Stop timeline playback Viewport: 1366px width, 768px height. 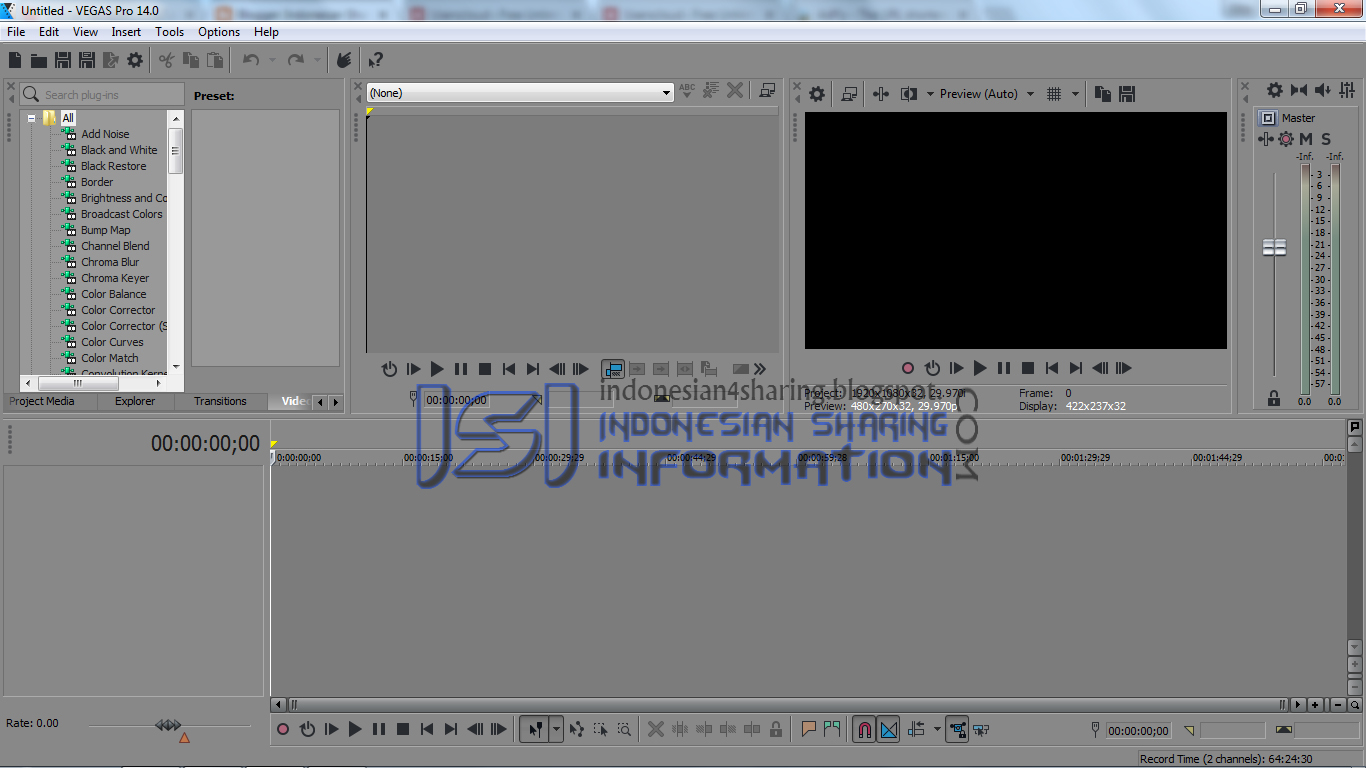click(403, 730)
